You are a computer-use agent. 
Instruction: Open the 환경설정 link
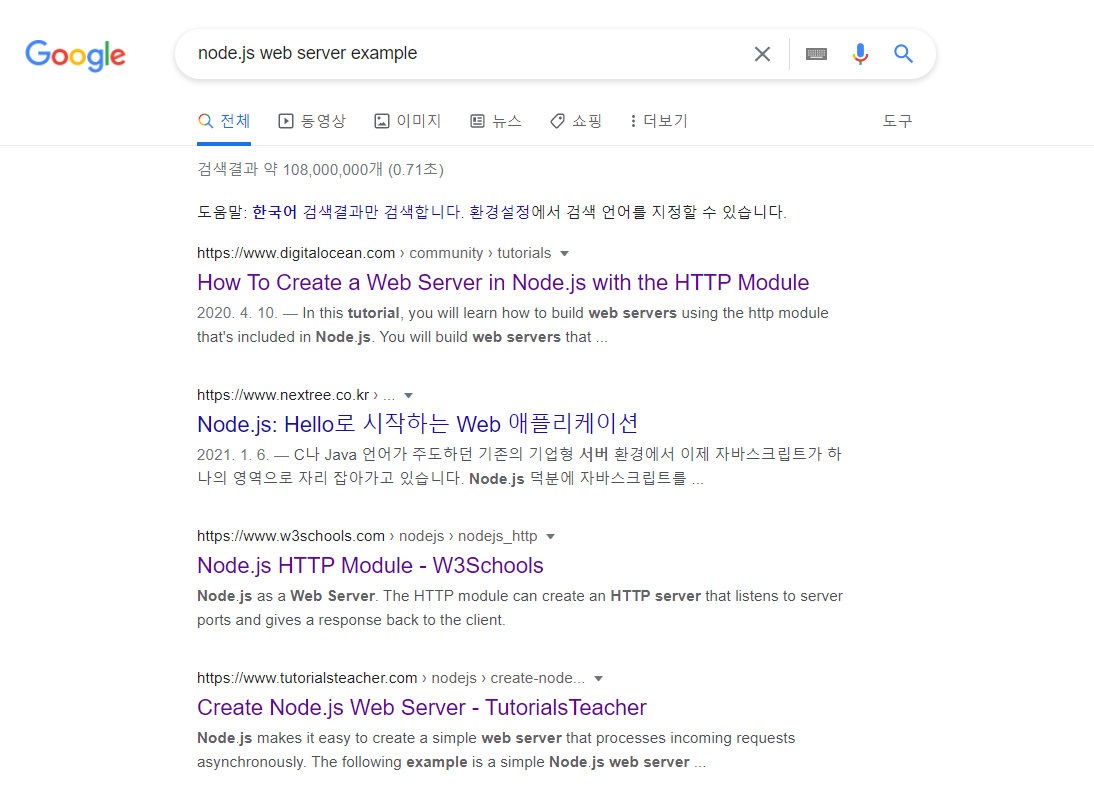coord(499,212)
